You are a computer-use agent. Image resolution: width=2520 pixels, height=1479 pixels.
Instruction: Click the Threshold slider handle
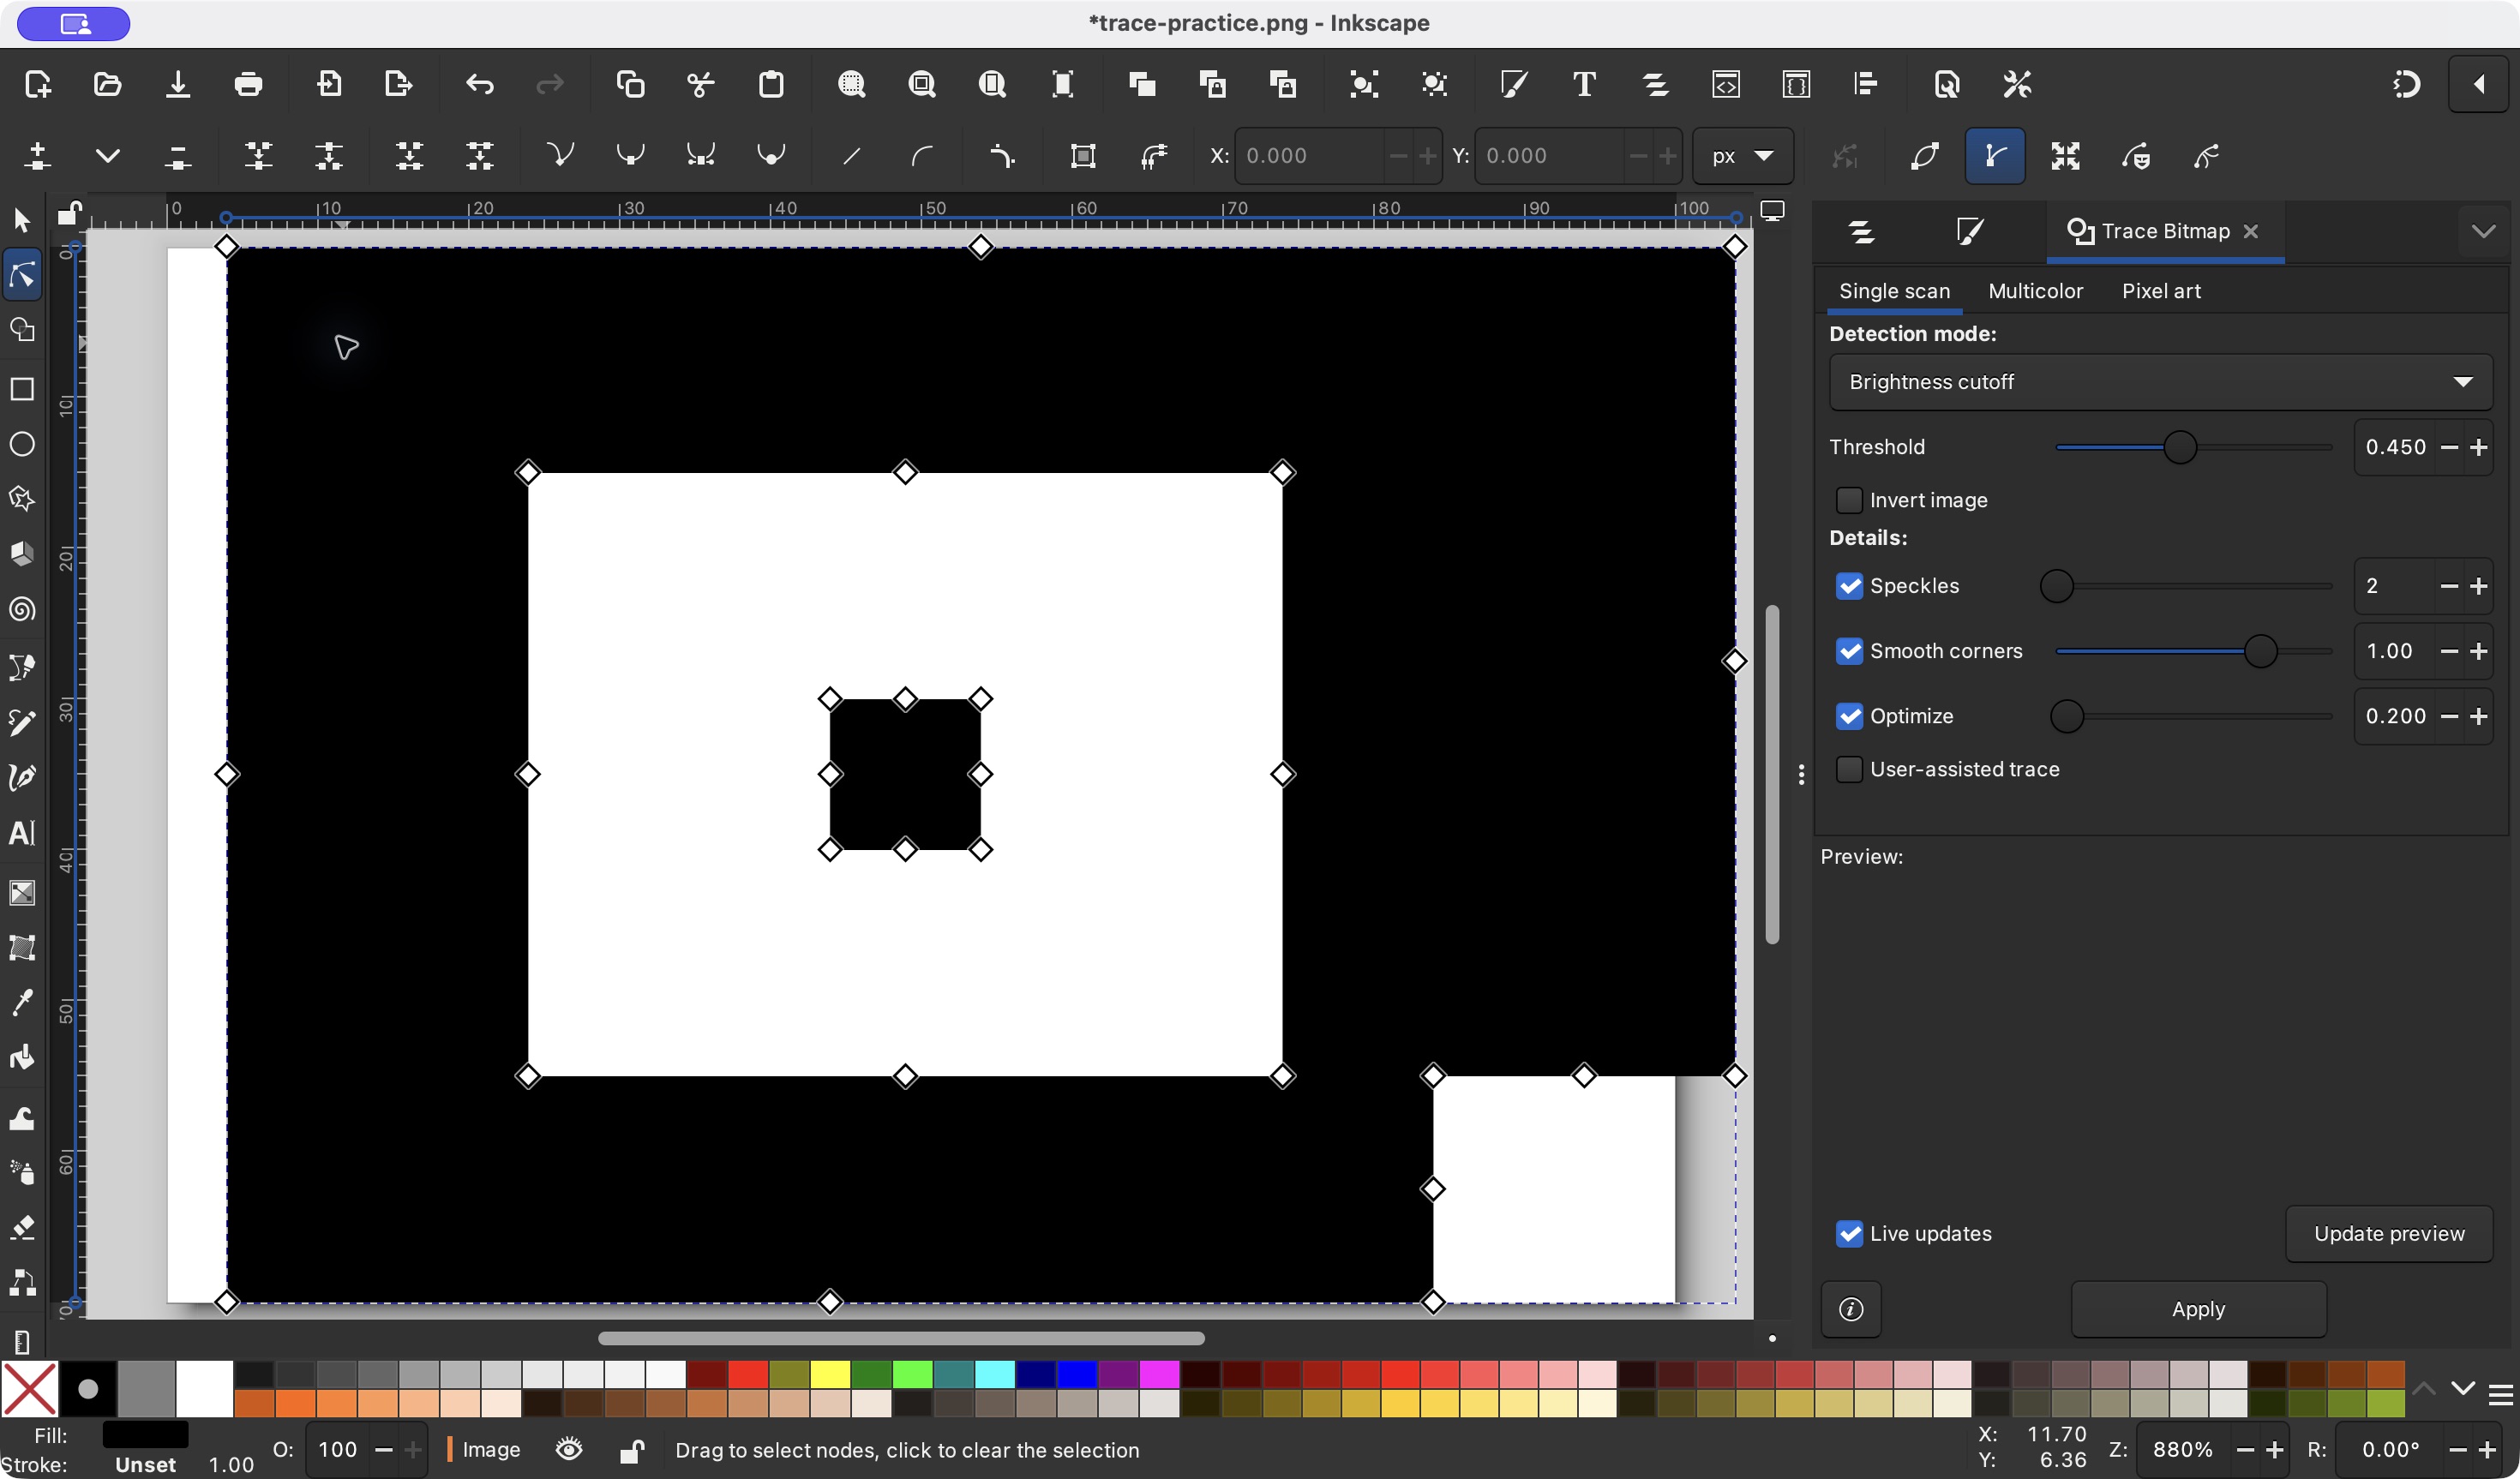[x=2180, y=447]
